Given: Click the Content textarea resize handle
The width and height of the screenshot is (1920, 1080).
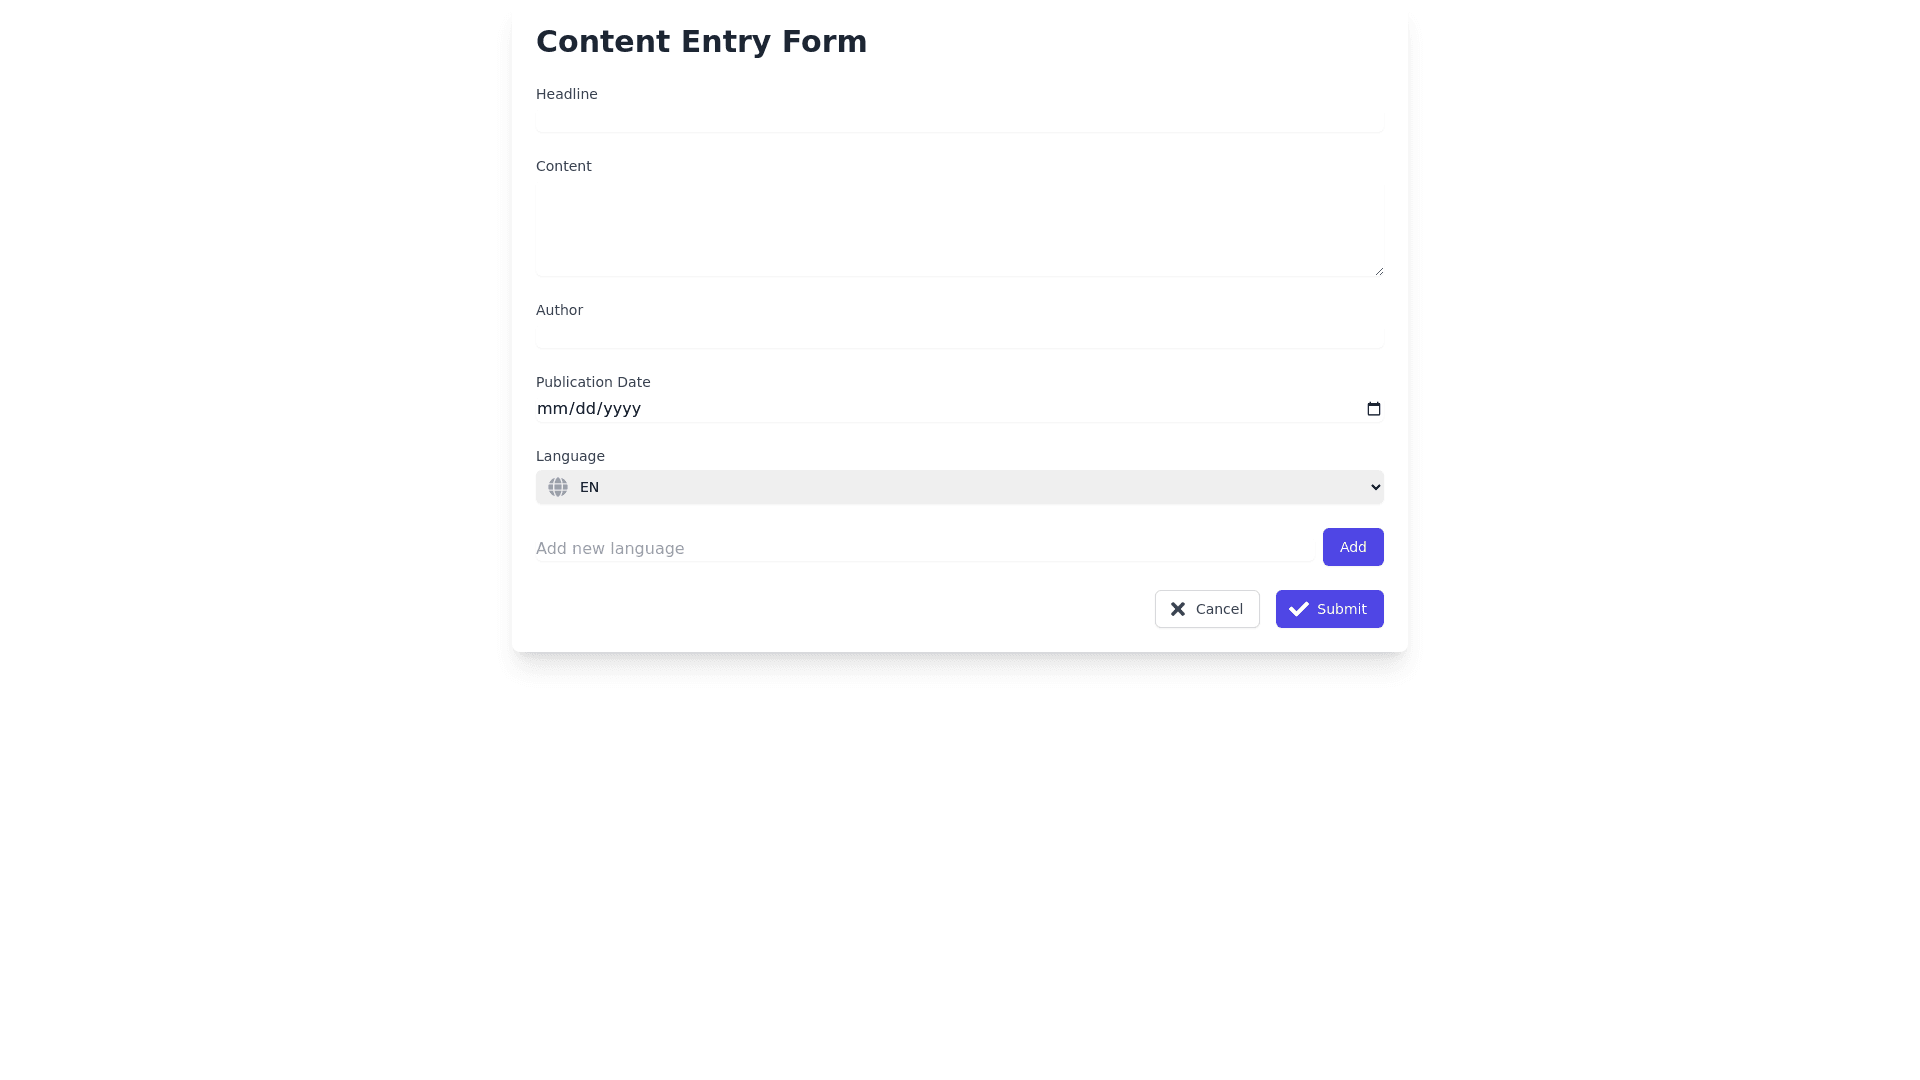Looking at the screenshot, I should tap(1378, 270).
